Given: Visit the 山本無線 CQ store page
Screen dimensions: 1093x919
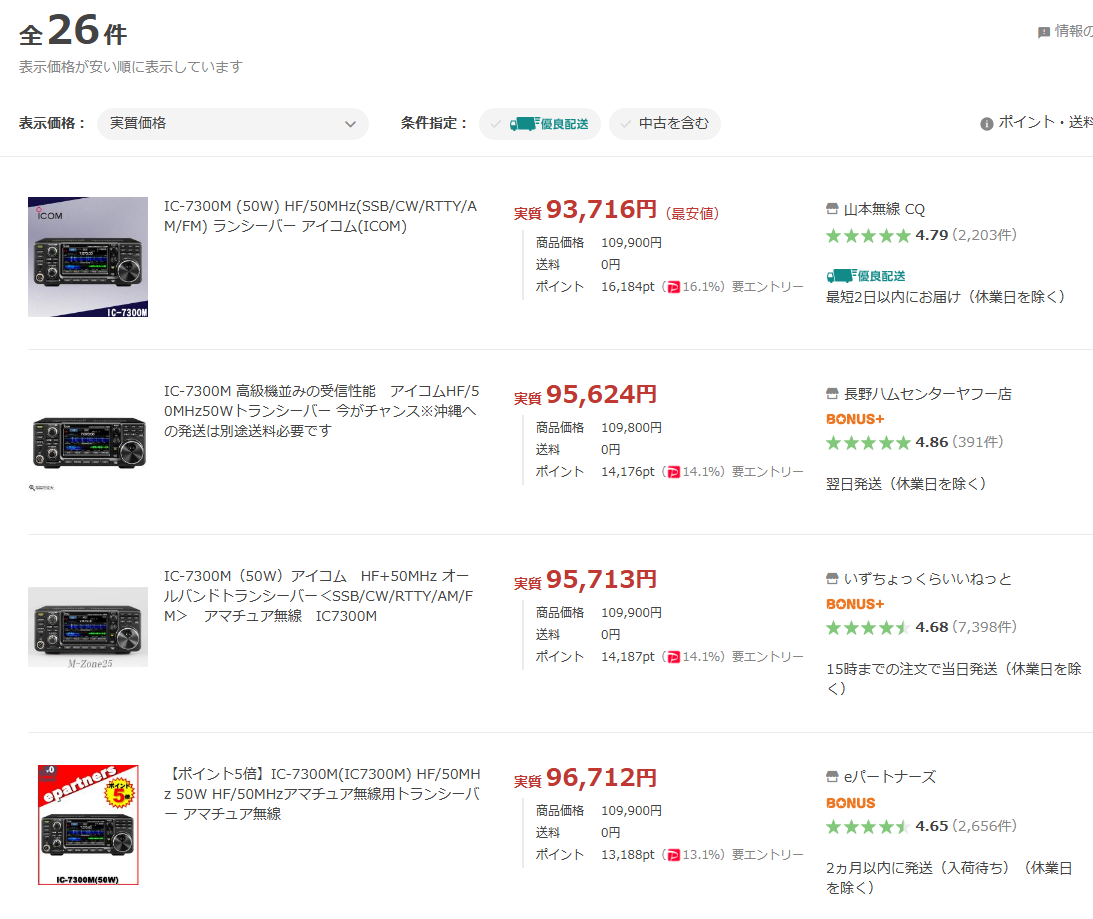Looking at the screenshot, I should click(x=884, y=209).
